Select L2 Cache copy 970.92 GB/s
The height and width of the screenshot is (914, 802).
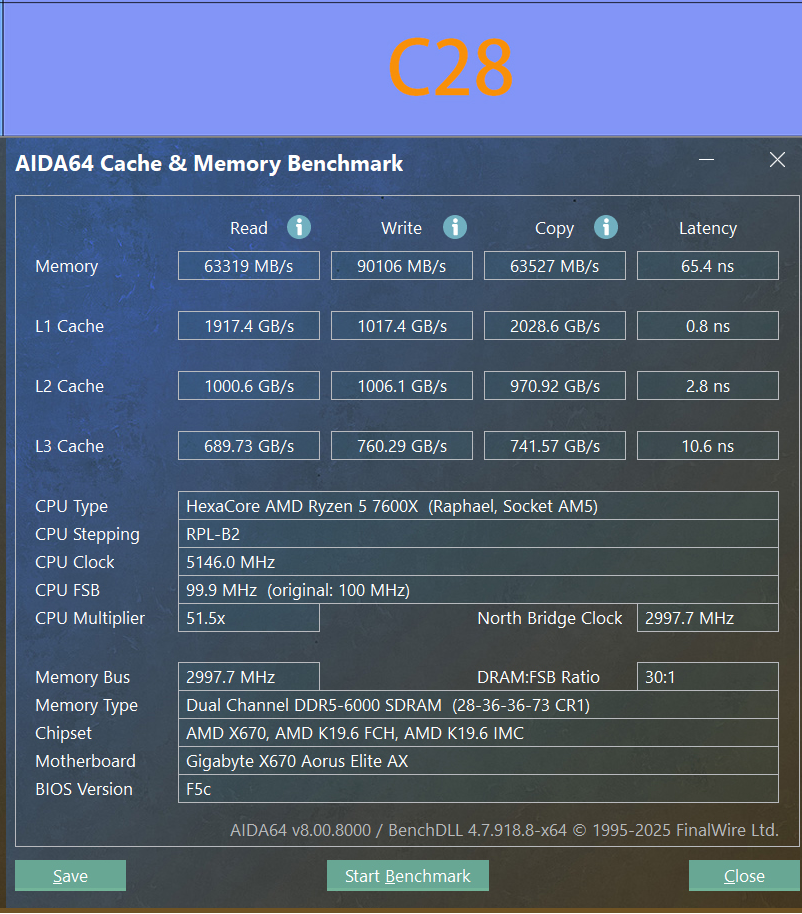[x=555, y=386]
